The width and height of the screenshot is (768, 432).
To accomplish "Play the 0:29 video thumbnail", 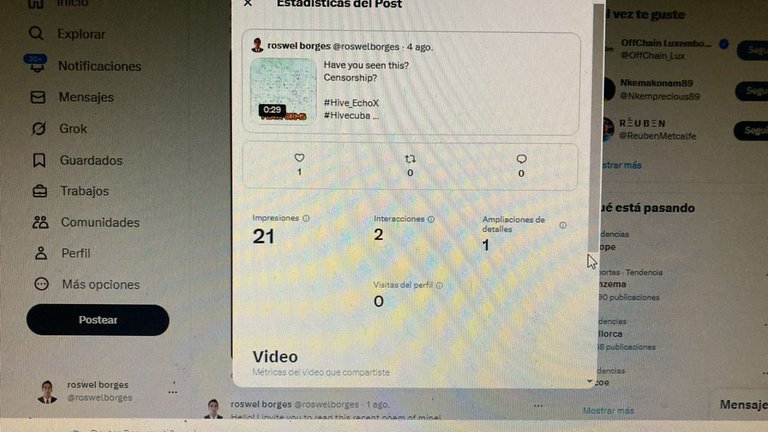I will (283, 90).
